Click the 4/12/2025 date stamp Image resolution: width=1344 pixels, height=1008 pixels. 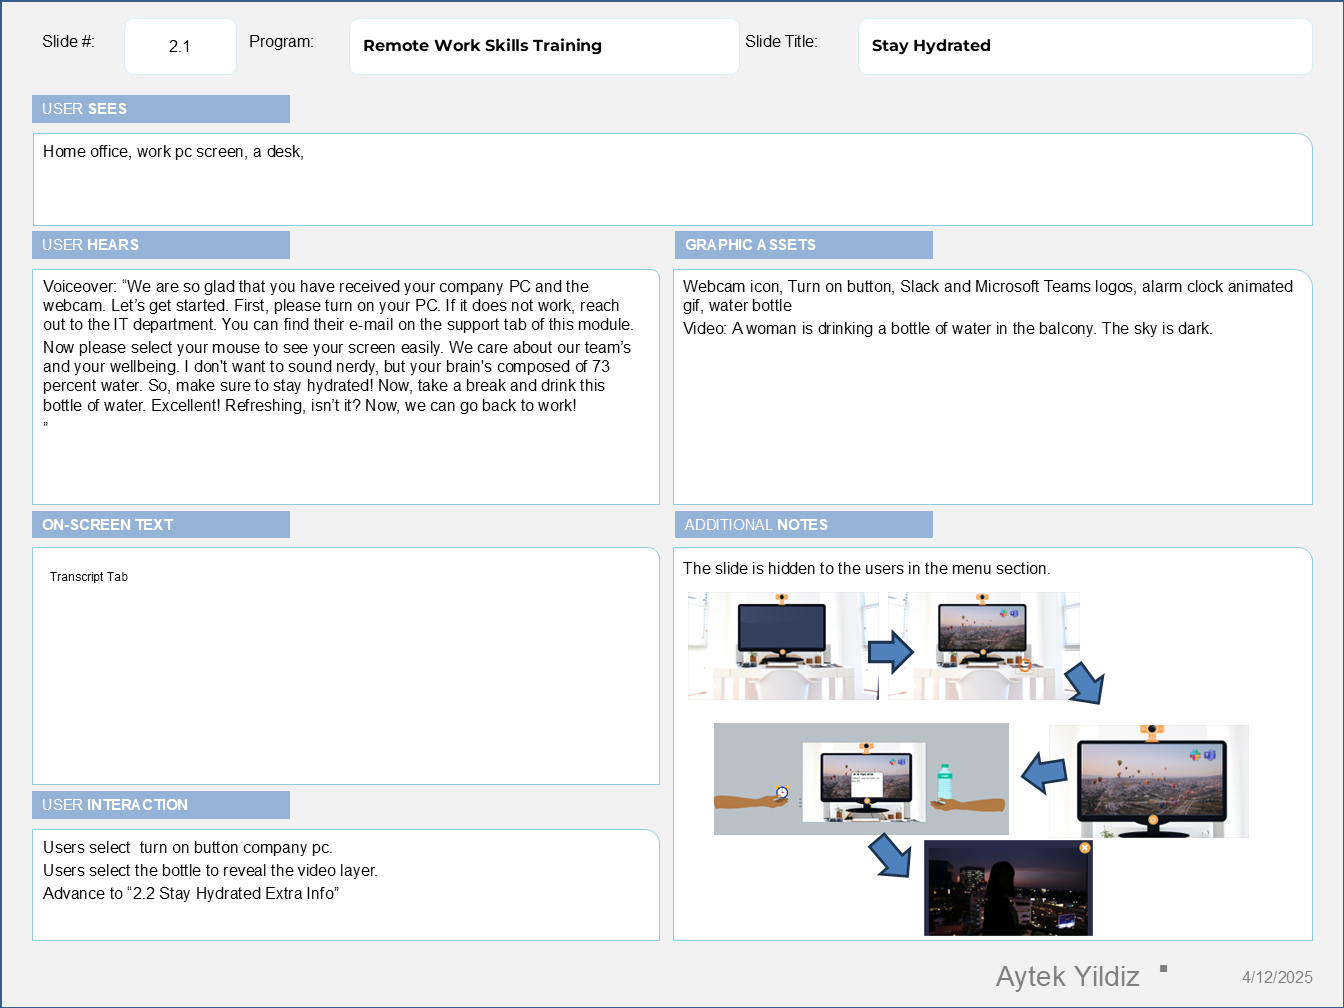coord(1277,977)
